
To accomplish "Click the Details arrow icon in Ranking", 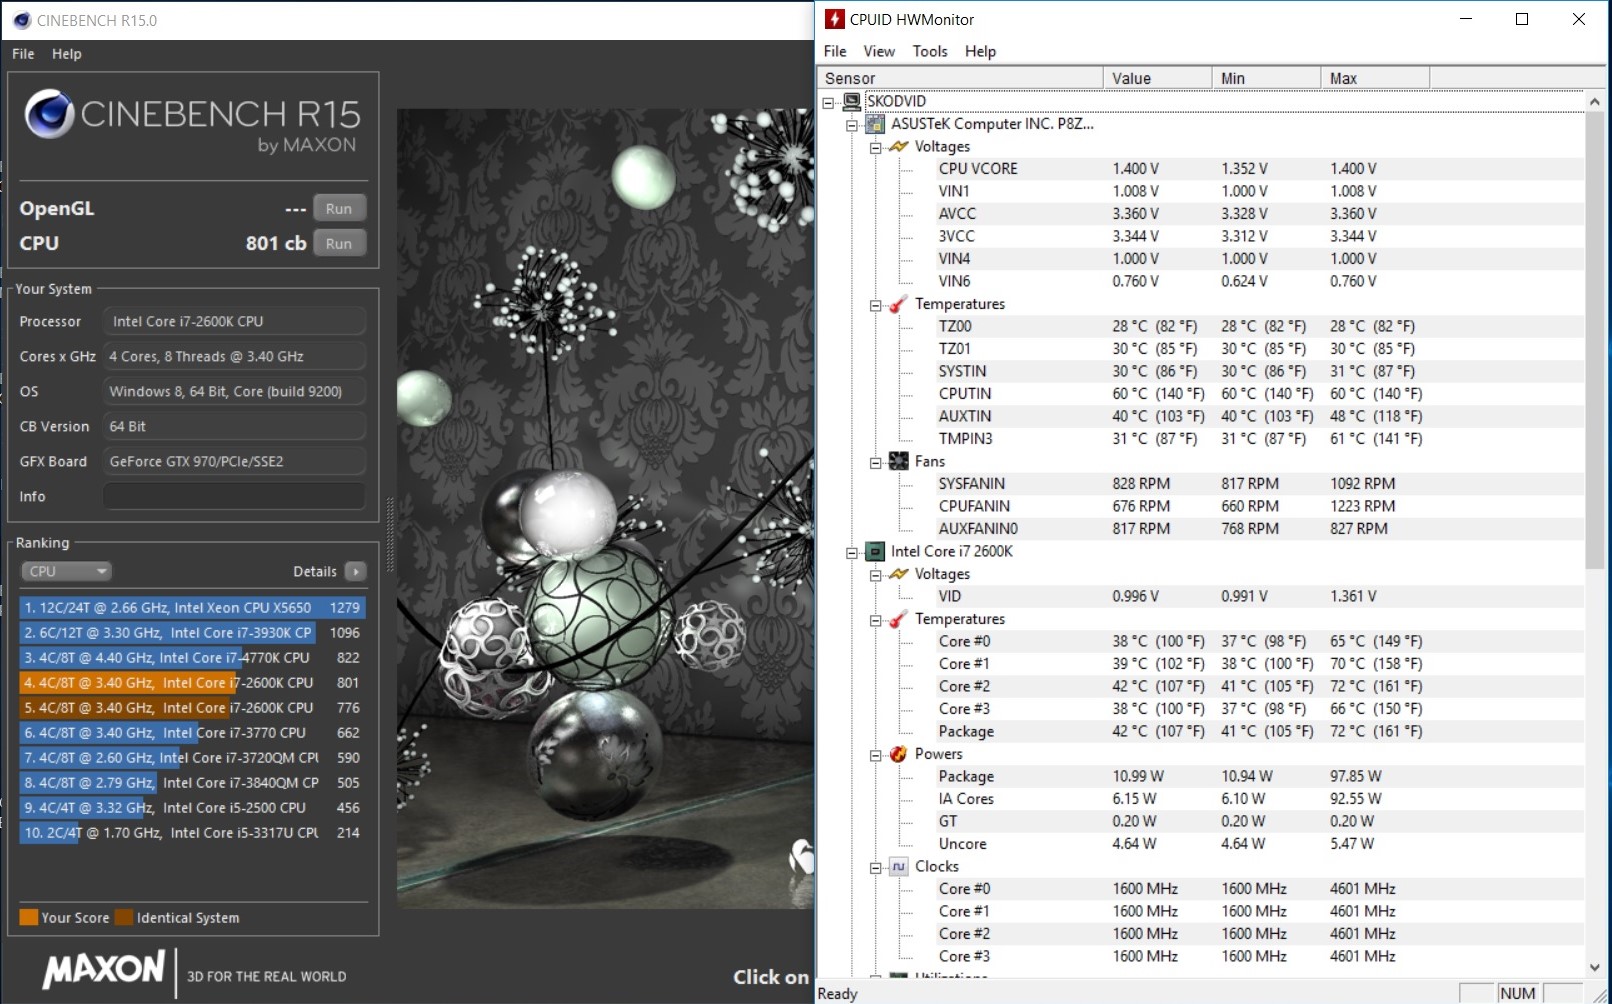I will (x=355, y=571).
